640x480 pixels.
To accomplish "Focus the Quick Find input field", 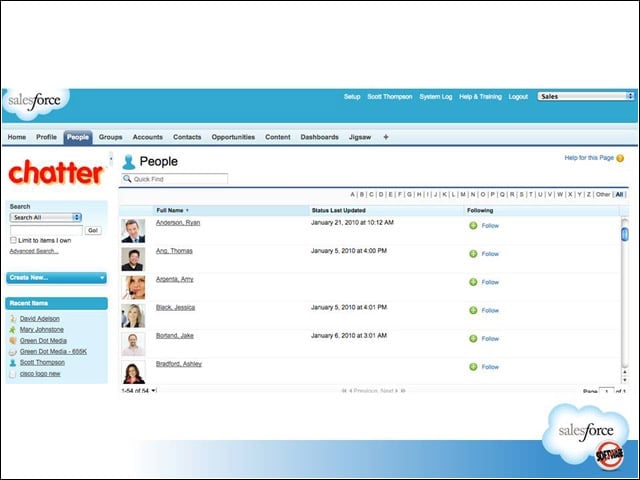I will [175, 179].
